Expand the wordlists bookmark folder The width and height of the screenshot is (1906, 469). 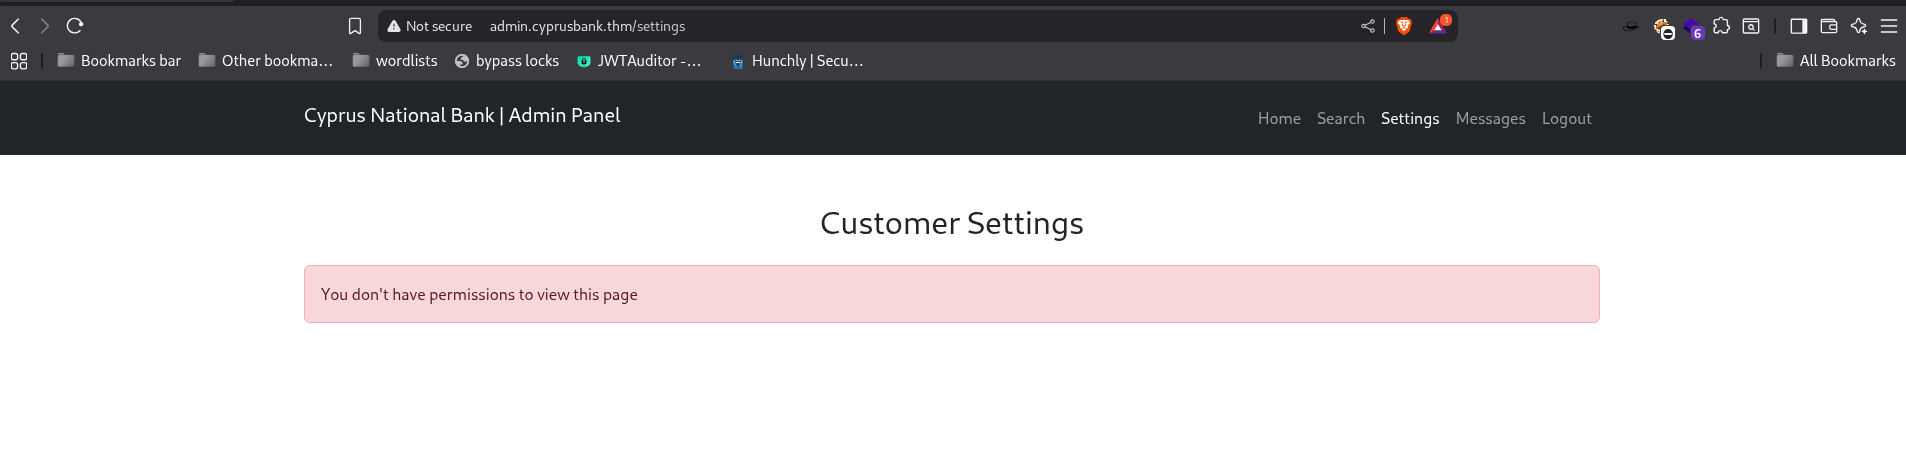pyautogui.click(x=395, y=61)
